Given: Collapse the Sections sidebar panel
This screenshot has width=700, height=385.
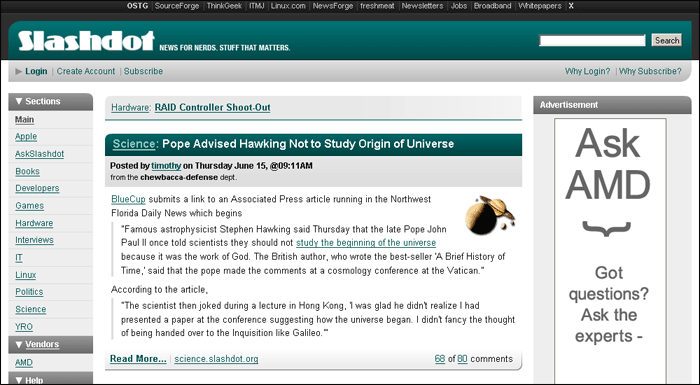Looking at the screenshot, I should pos(19,101).
